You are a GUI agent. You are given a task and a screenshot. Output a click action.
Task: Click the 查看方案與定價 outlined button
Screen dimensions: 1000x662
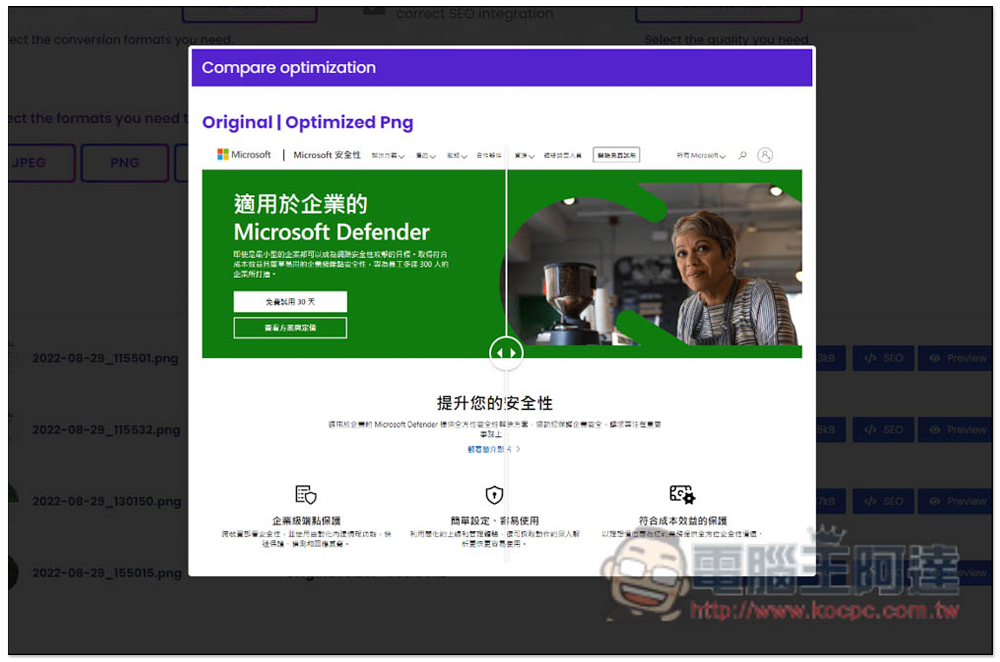(290, 328)
